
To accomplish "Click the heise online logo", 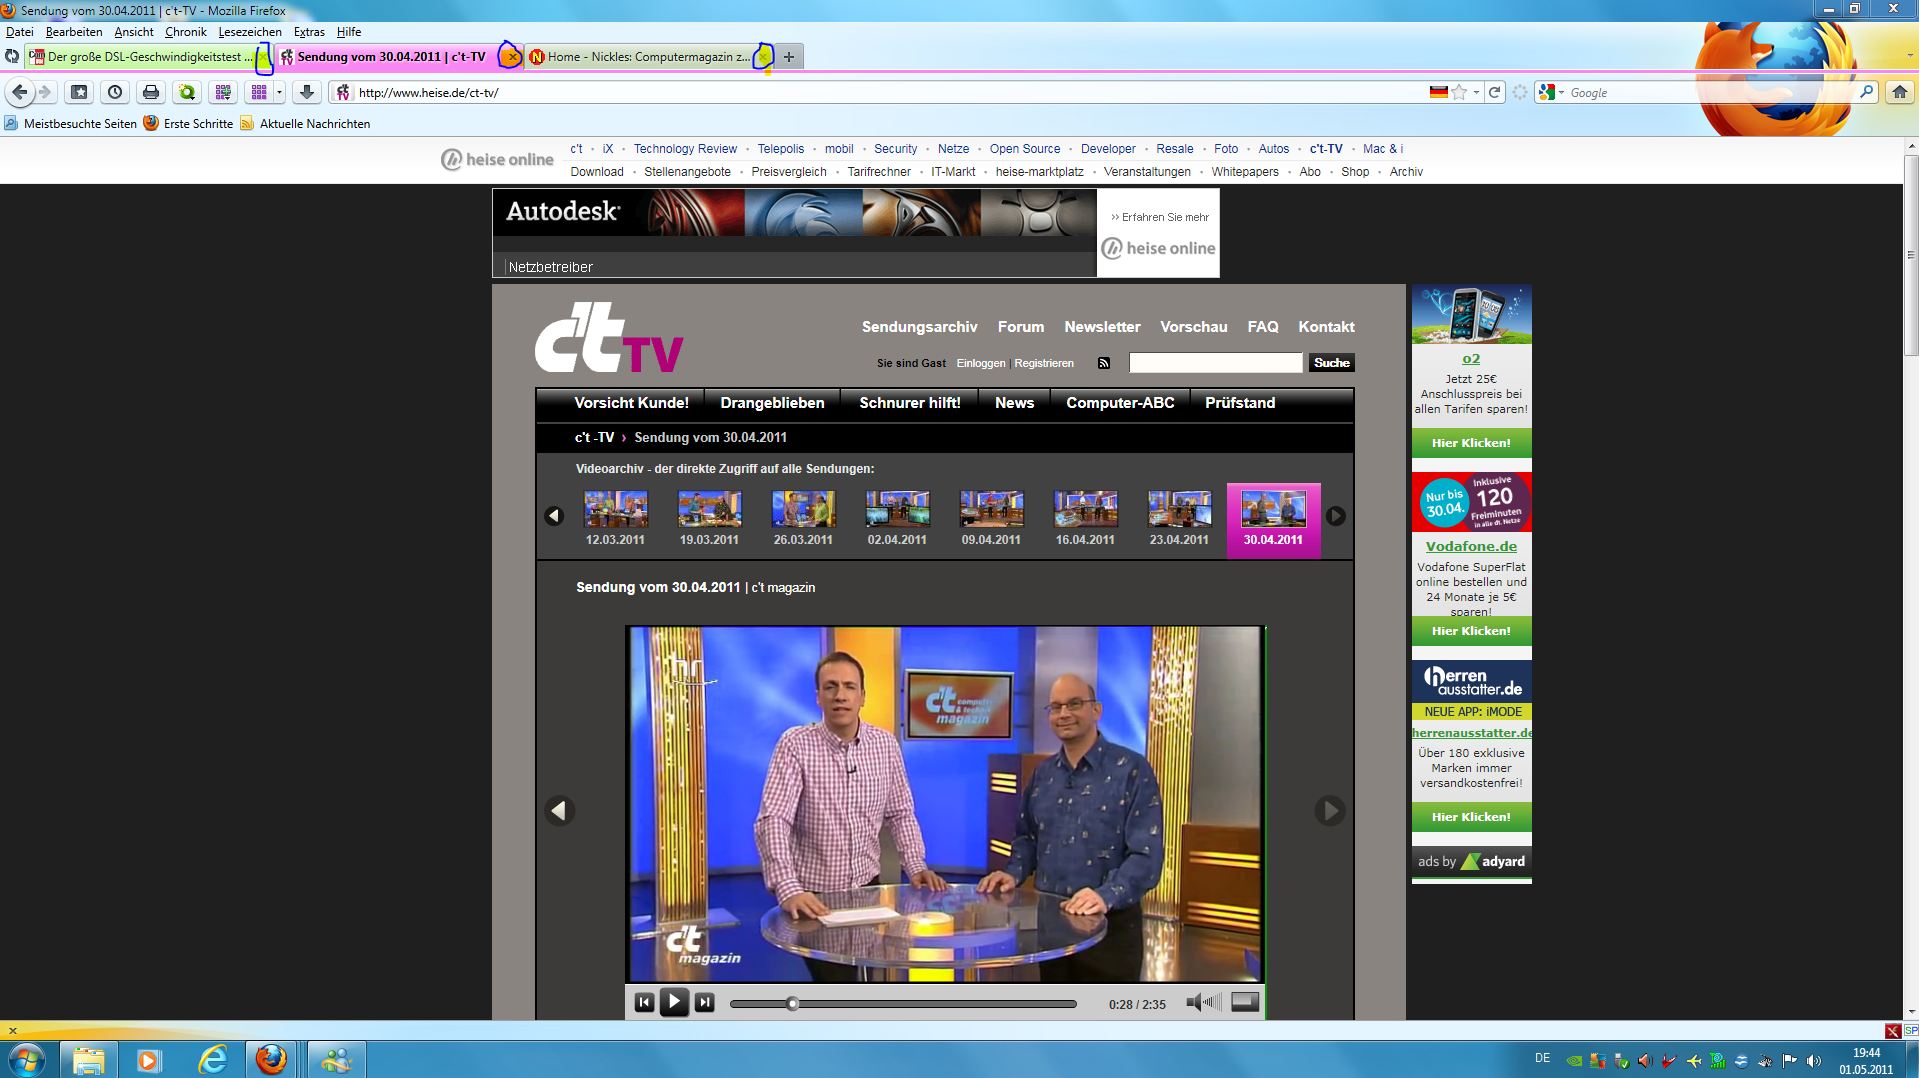I will tap(497, 159).
